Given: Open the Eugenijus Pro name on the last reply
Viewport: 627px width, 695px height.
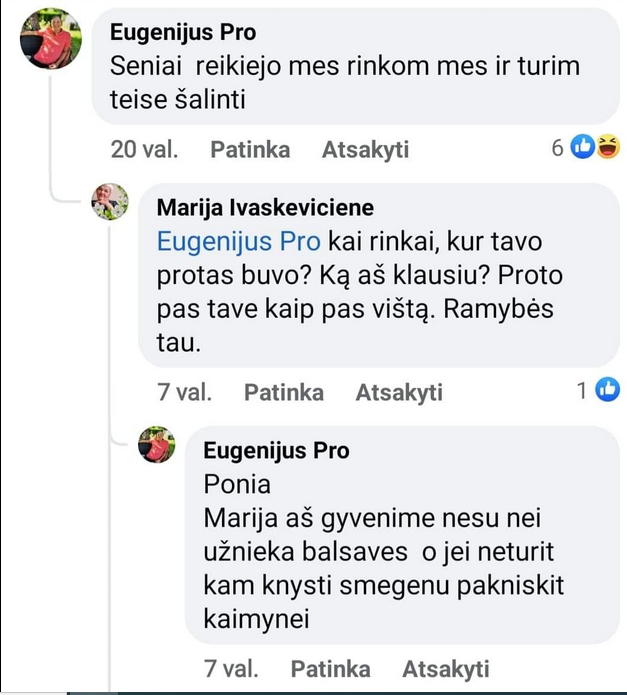Looking at the screenshot, I should pyautogui.click(x=276, y=451).
